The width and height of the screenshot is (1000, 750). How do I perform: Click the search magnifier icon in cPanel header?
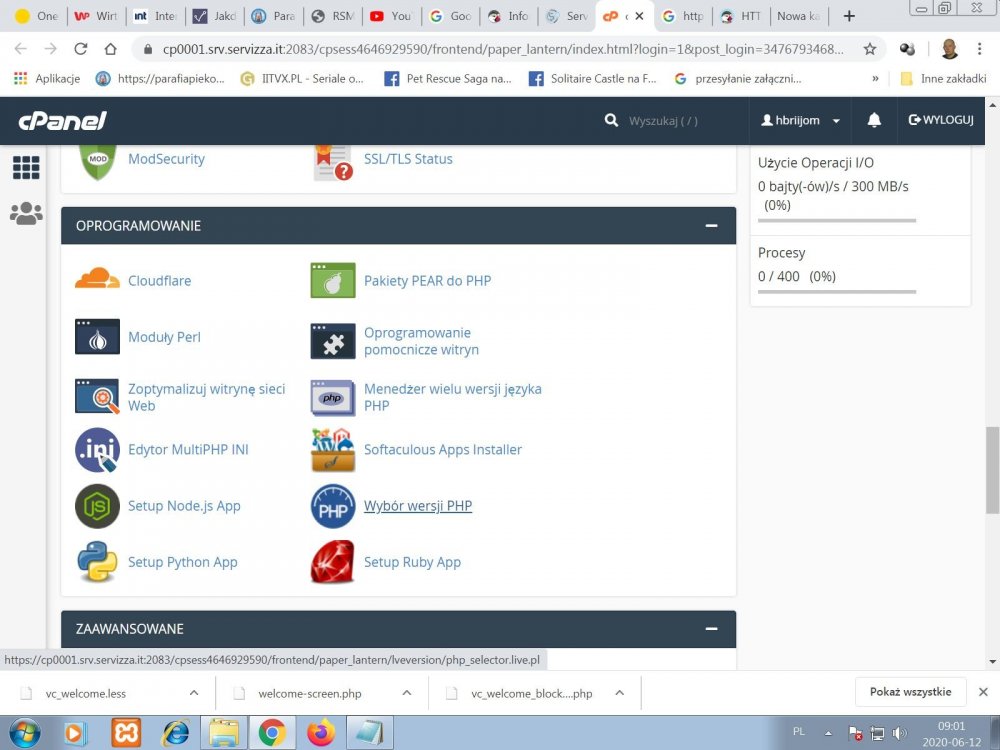[611, 120]
